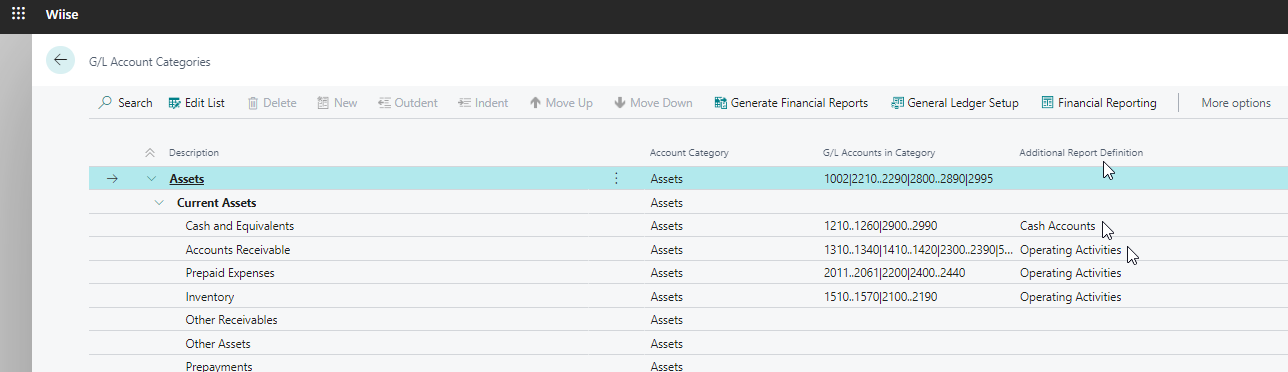Viewport: 1288px width, 372px height.
Task: Select the Cash and Equivalents row
Action: 688,226
